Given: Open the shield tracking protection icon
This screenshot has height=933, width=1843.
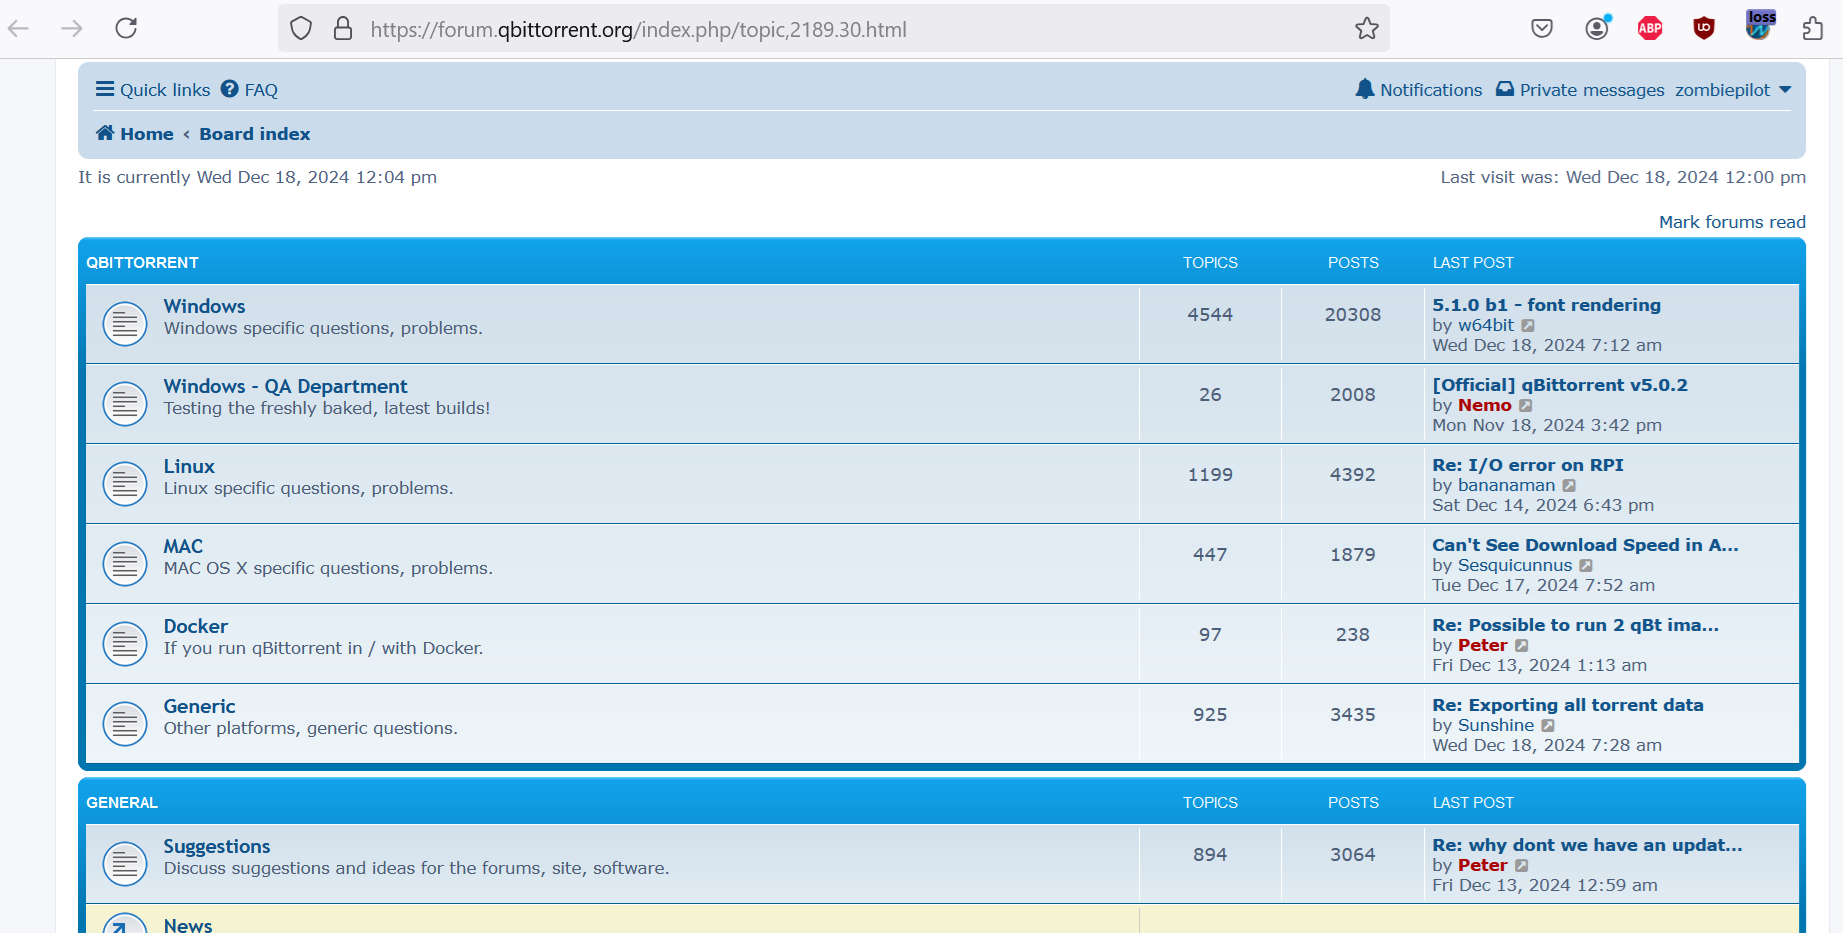Looking at the screenshot, I should [x=301, y=28].
